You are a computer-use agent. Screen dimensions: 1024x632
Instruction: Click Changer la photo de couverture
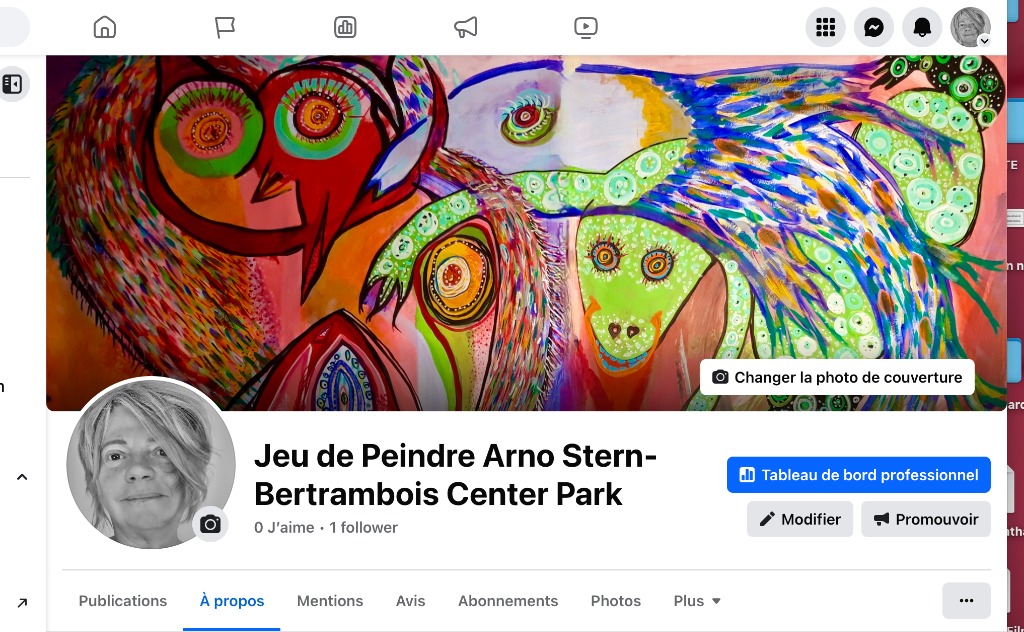(x=837, y=377)
